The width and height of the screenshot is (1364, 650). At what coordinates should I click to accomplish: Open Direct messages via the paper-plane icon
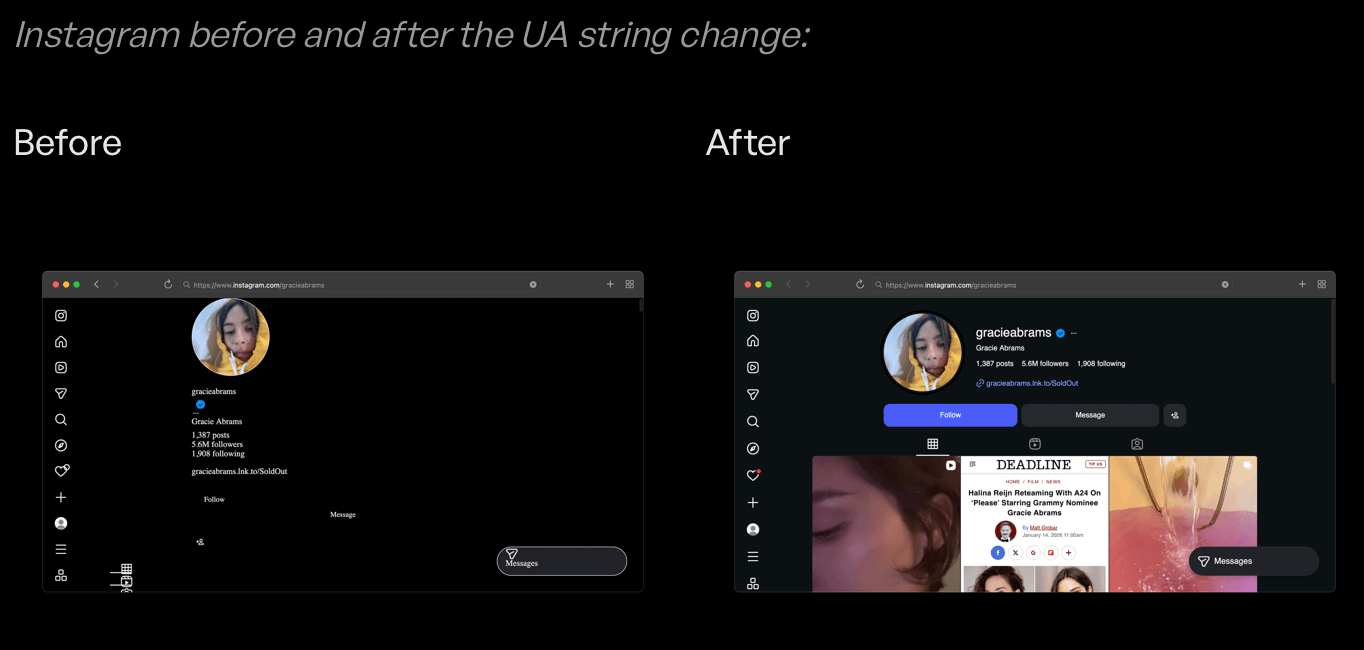click(752, 394)
